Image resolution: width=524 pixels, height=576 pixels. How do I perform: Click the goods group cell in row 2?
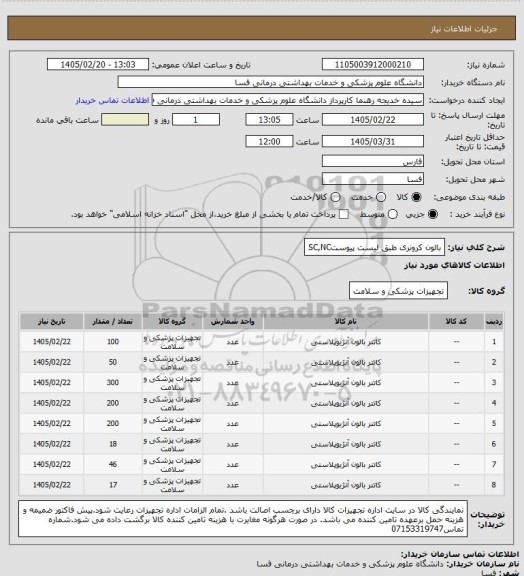point(172,362)
